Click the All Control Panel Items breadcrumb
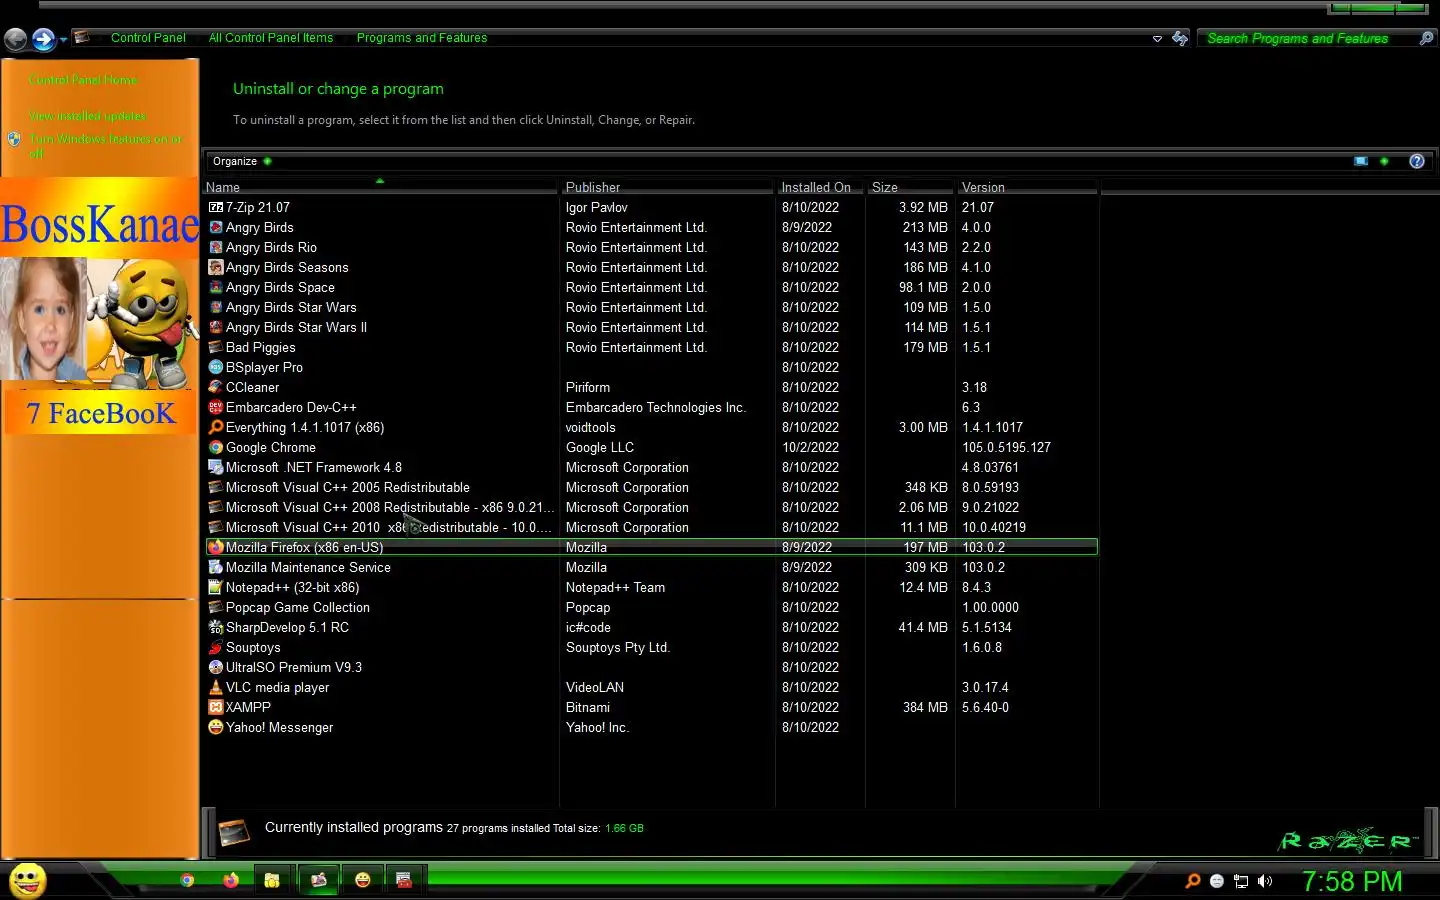 (270, 38)
